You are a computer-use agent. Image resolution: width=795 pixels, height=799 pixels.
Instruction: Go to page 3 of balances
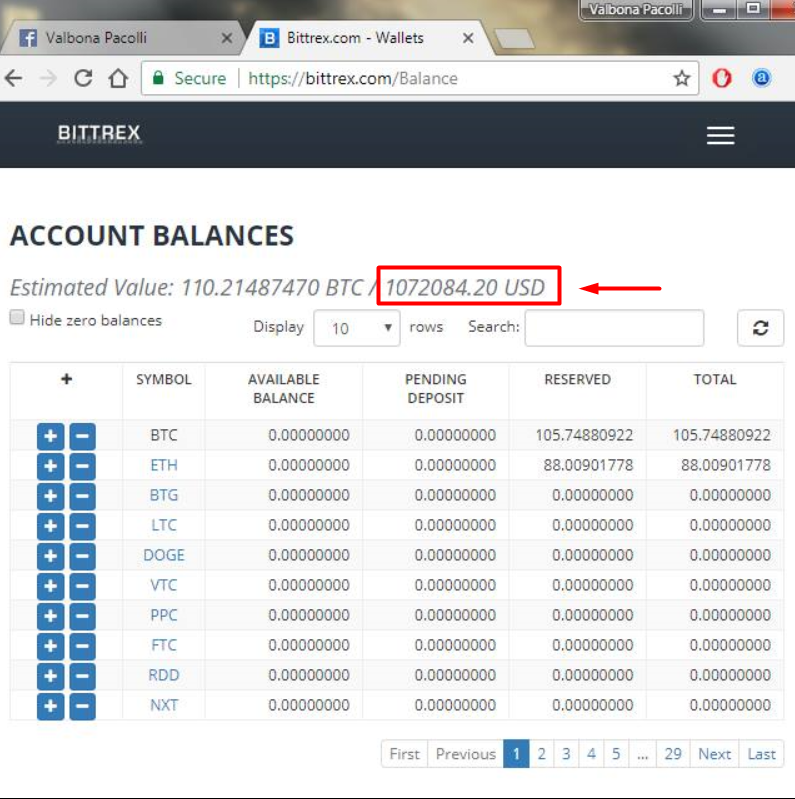point(566,754)
